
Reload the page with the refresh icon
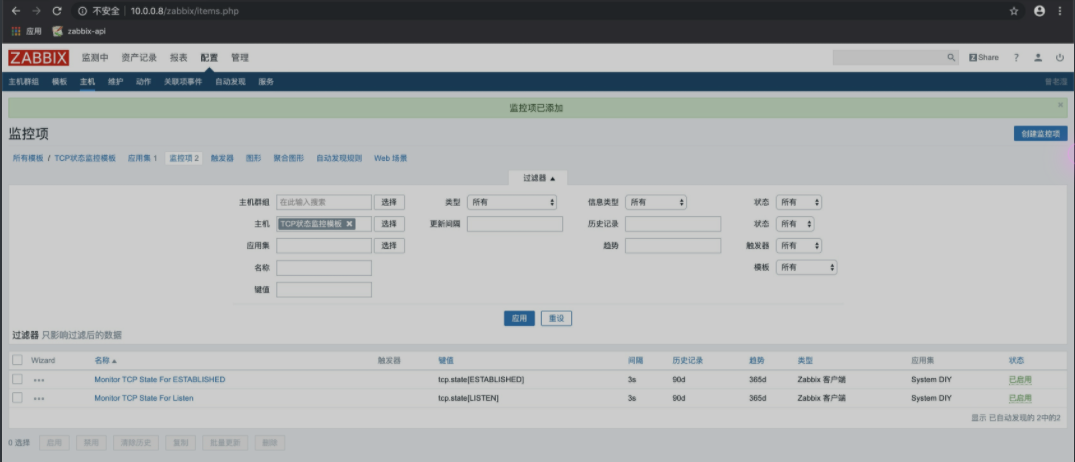tap(57, 11)
